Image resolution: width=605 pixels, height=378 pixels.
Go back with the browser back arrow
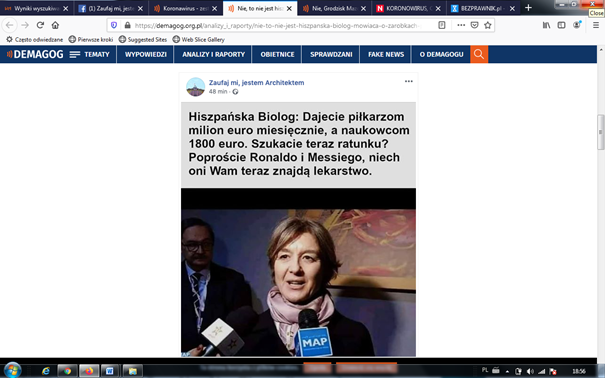click(x=10, y=25)
